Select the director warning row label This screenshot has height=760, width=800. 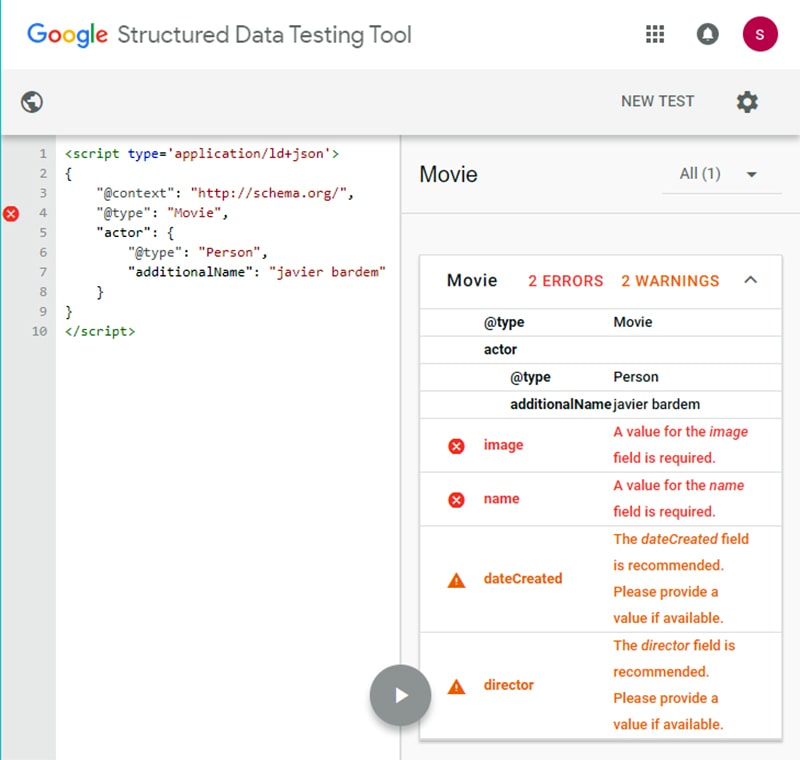[508, 685]
